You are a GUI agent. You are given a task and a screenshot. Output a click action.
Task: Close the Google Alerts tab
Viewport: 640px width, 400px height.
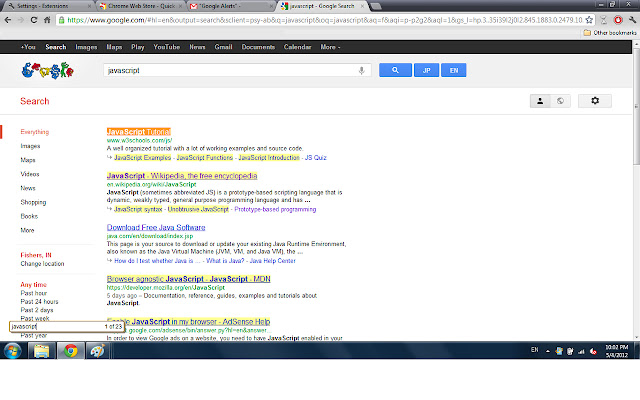tap(271, 6)
